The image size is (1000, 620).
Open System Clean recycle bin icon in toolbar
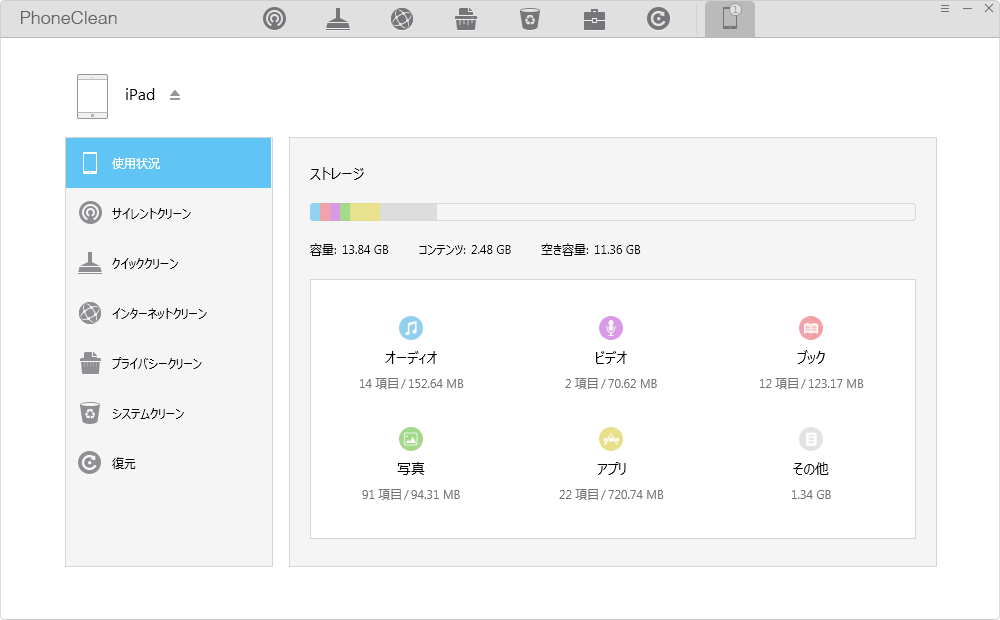click(x=530, y=18)
